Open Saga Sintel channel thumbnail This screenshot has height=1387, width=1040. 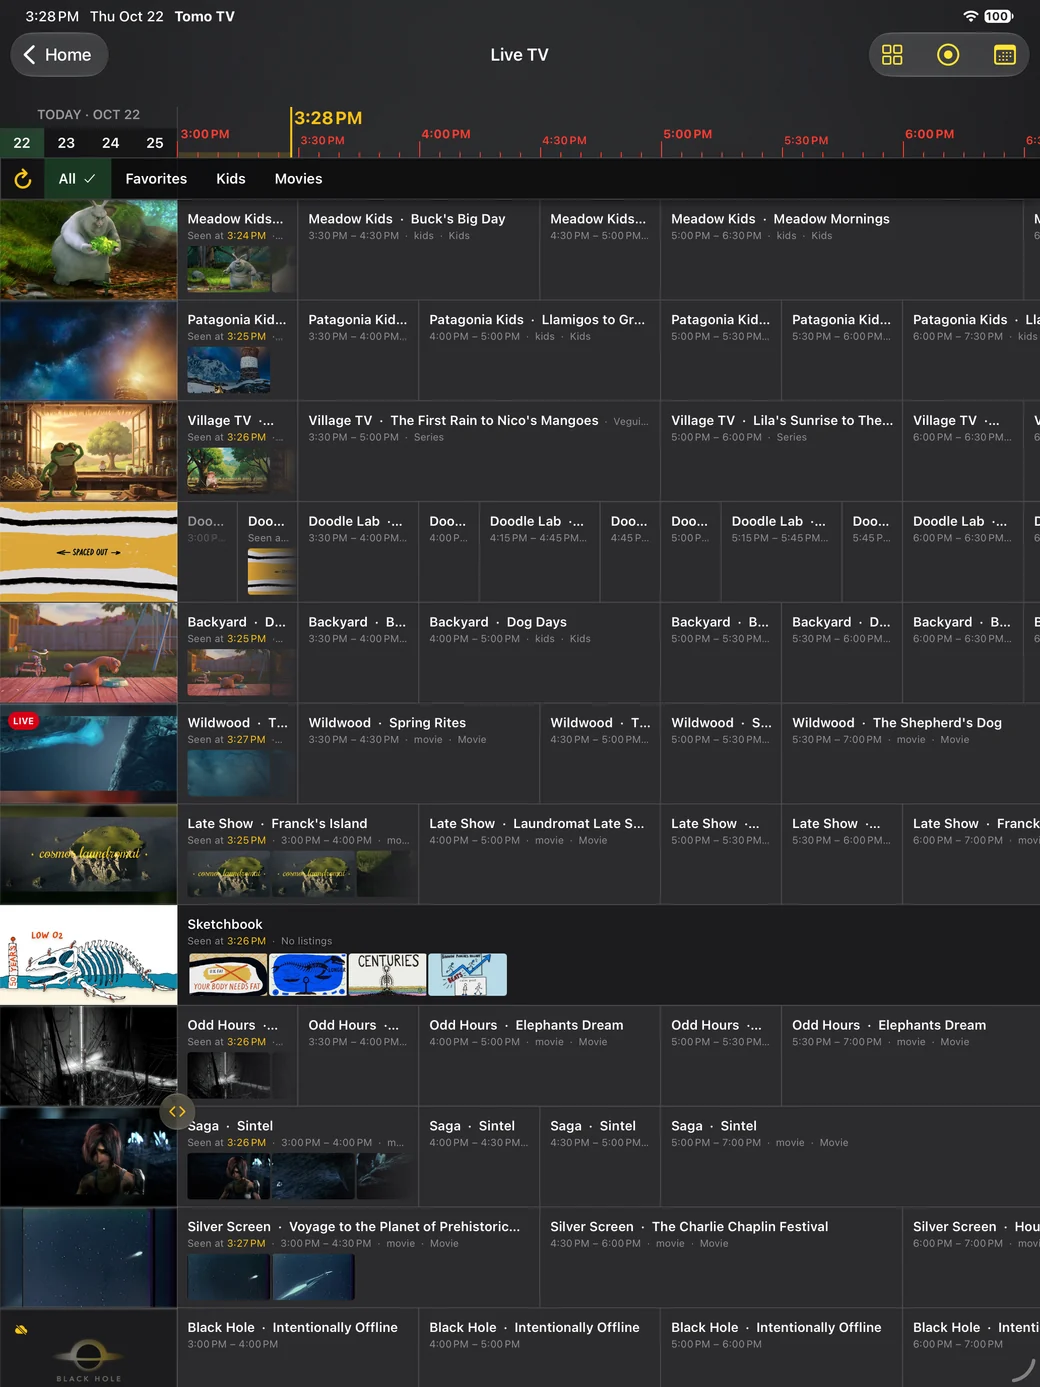(89, 1157)
